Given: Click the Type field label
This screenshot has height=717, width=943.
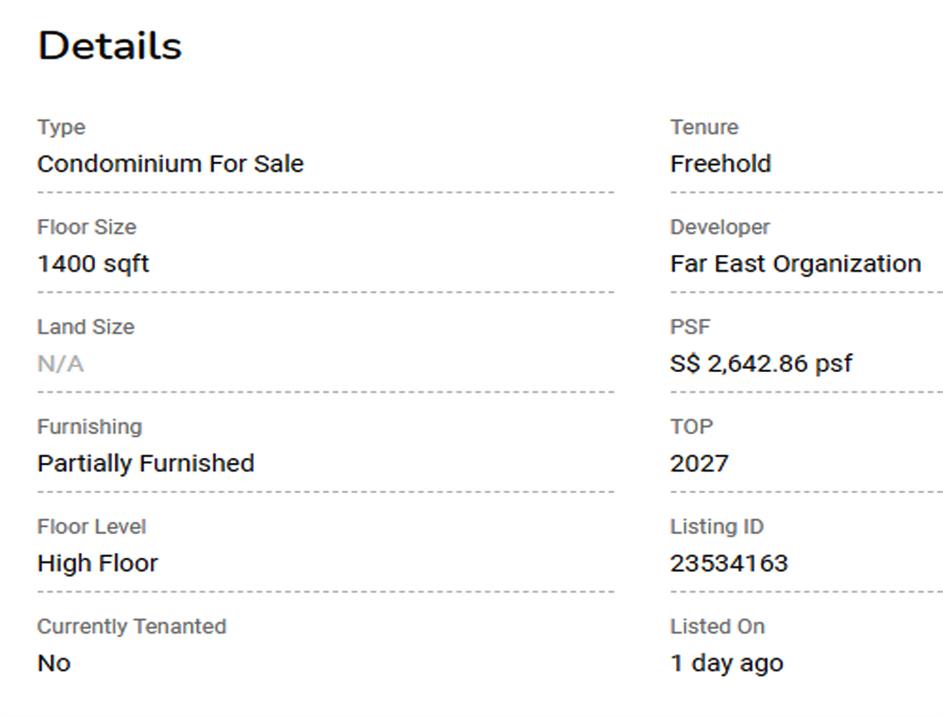Looking at the screenshot, I should (61, 127).
